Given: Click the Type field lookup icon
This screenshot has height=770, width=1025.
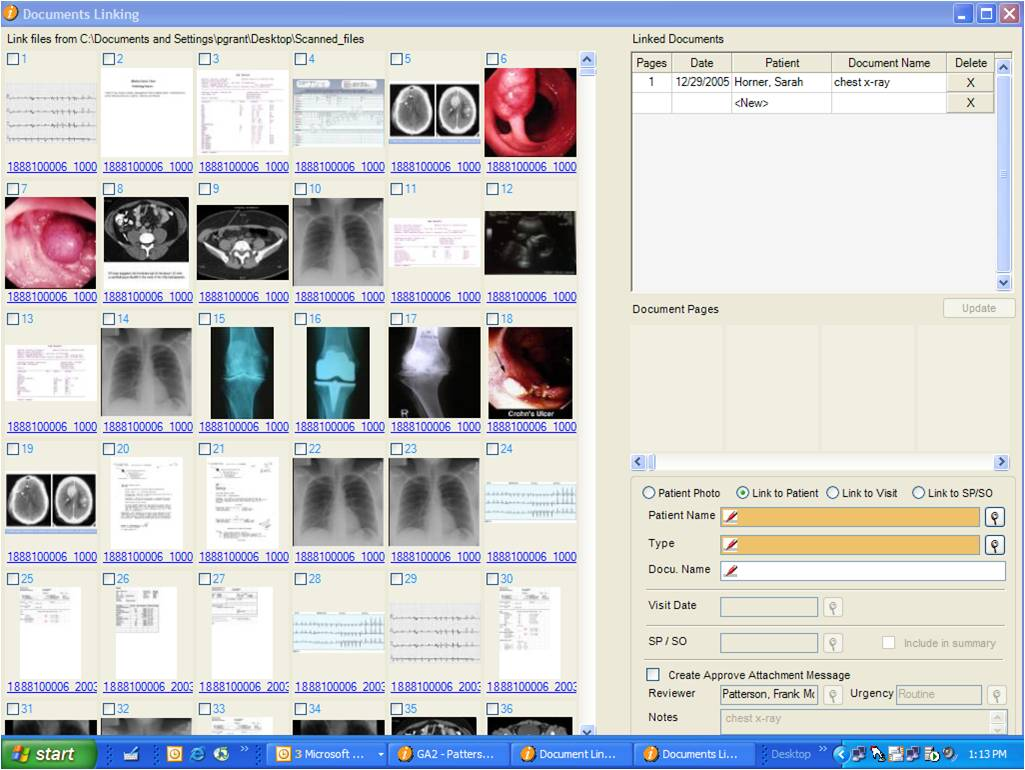Looking at the screenshot, I should (994, 545).
